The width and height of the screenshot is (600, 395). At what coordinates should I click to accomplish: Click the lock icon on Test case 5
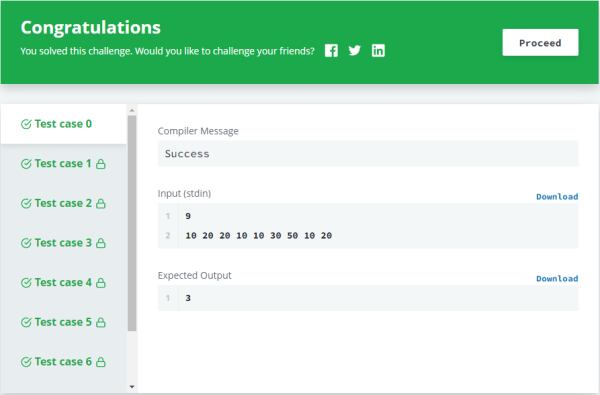pos(101,322)
